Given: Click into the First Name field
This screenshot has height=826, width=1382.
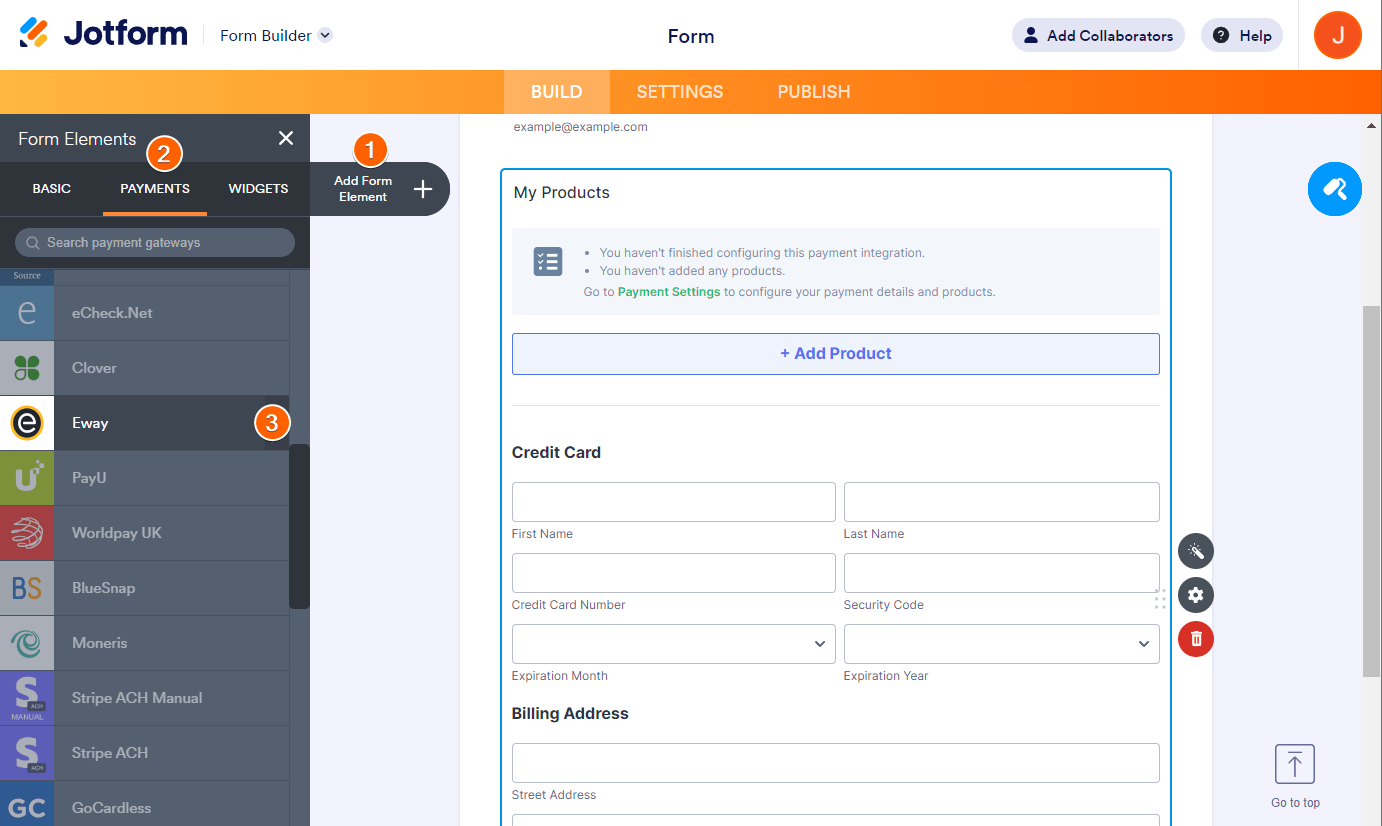Looking at the screenshot, I should coord(674,502).
